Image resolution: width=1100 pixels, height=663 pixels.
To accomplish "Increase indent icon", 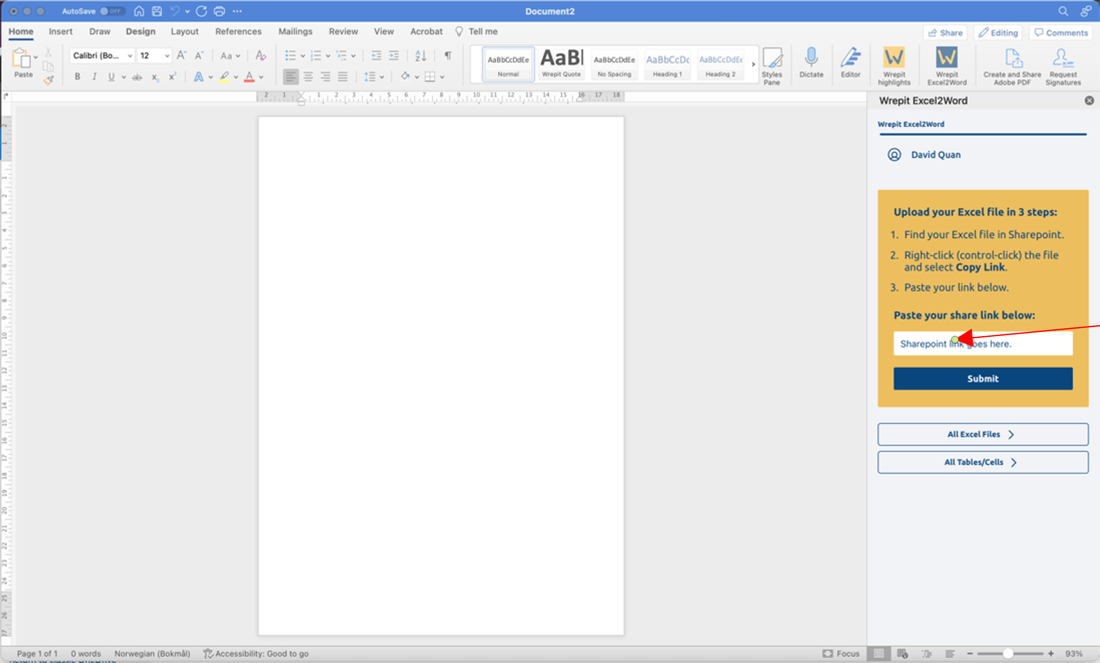I will [x=394, y=55].
